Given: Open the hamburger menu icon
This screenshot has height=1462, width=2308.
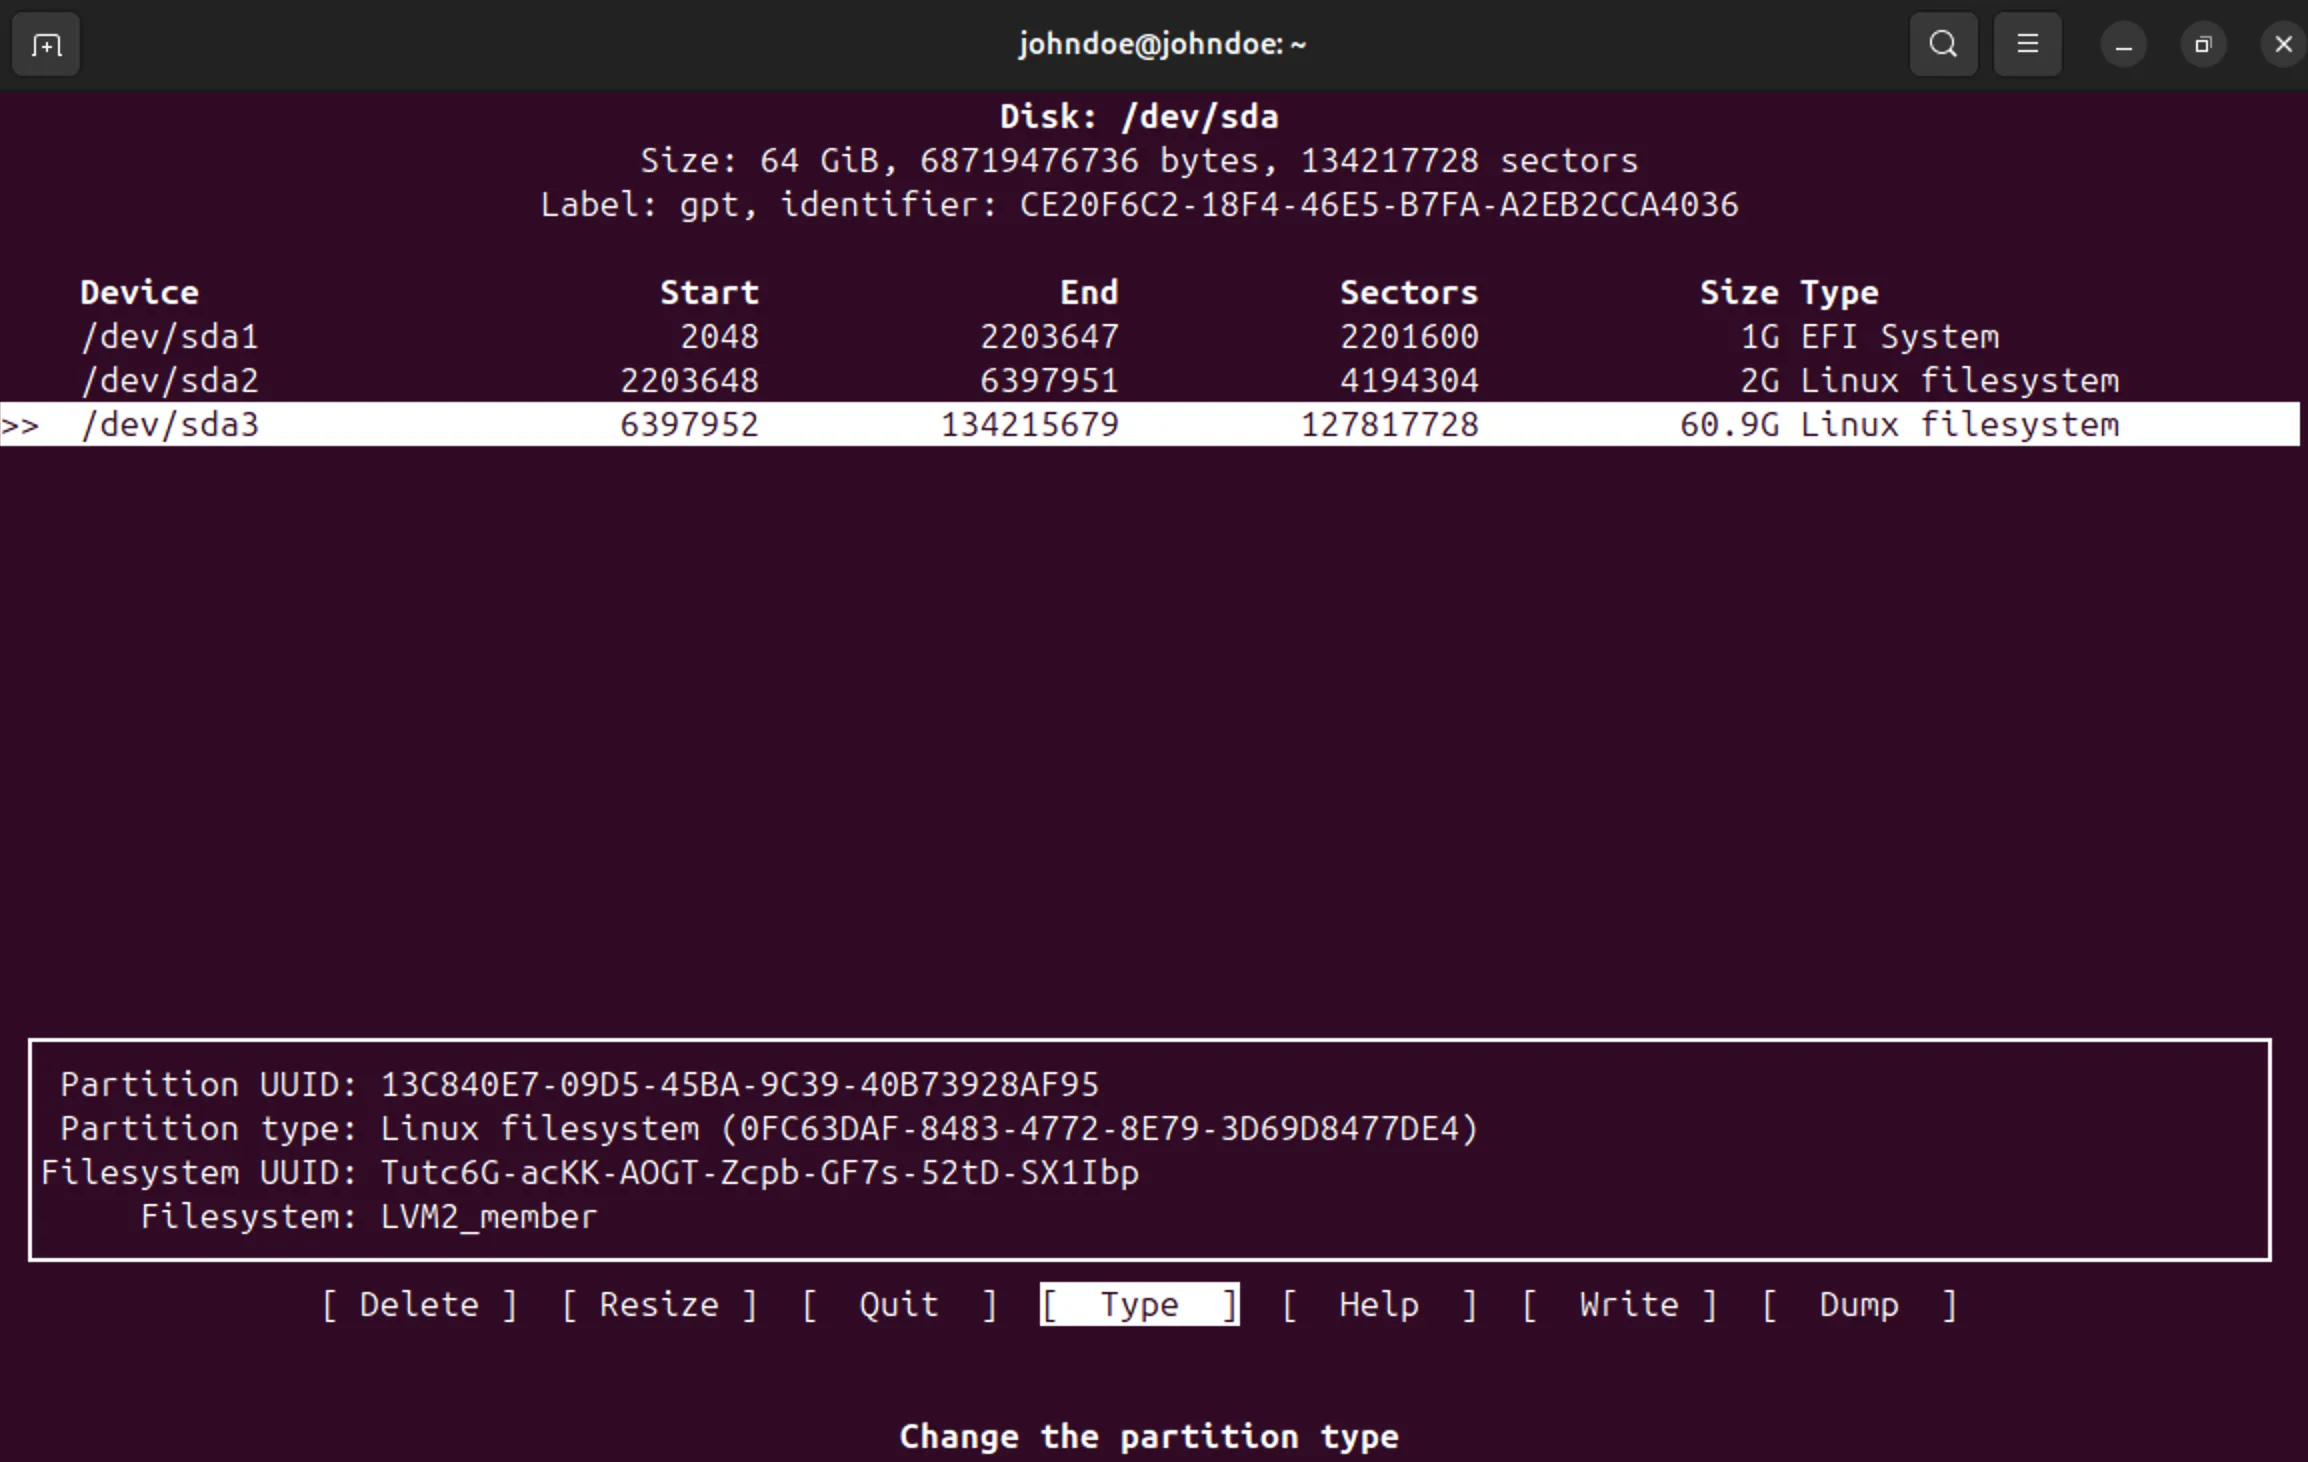Looking at the screenshot, I should click(2027, 45).
